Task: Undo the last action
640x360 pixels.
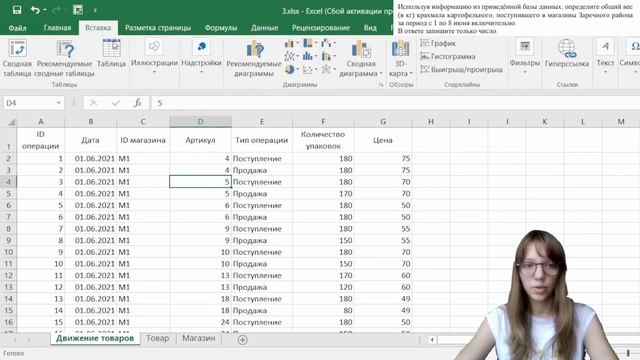Action: pos(35,10)
